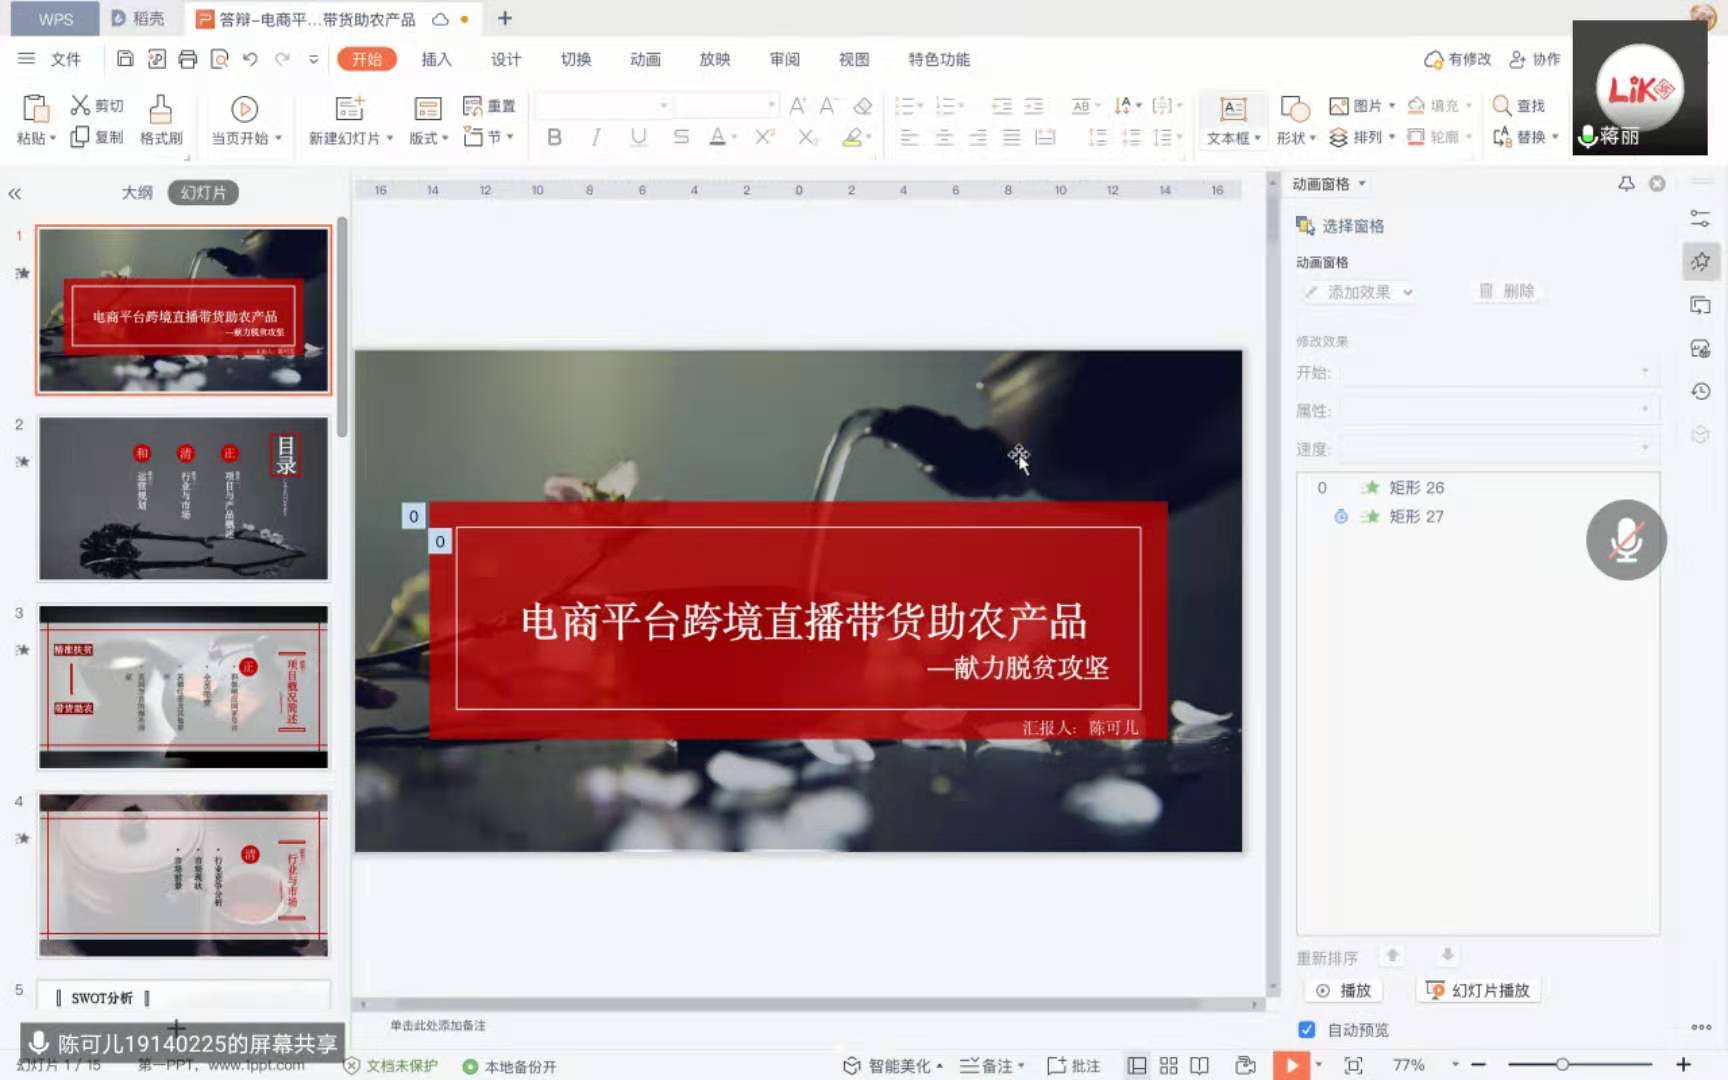Viewport: 1728px width, 1080px height.
Task: Expand the 动画窗格 pane title dropdown
Action: pos(1362,184)
